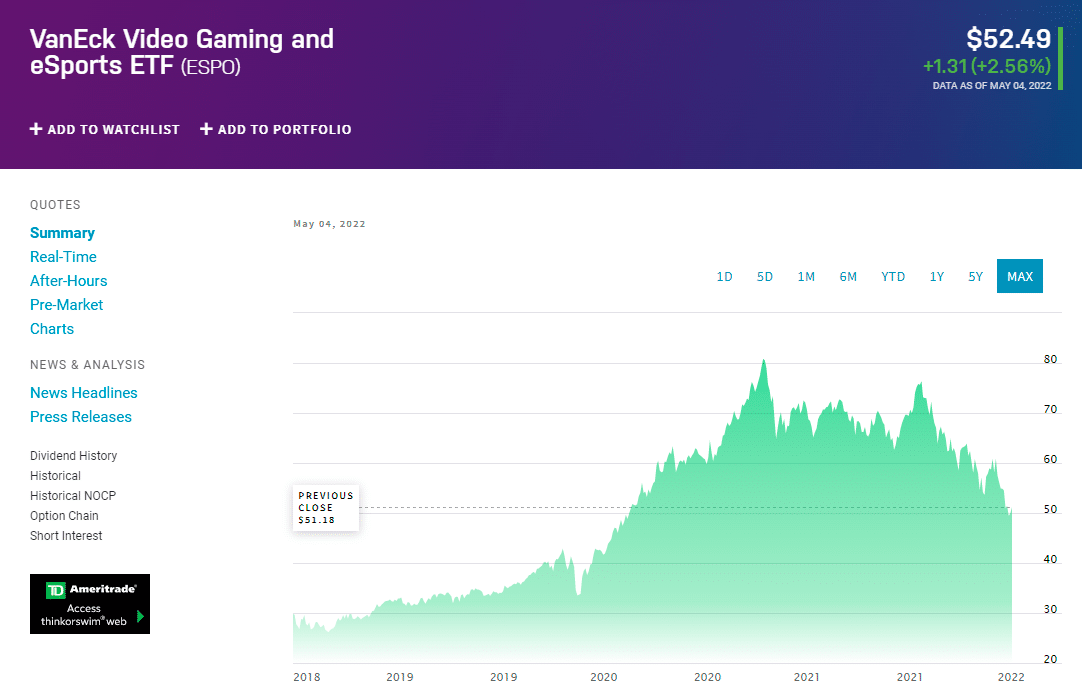Open News Headlines

point(83,393)
